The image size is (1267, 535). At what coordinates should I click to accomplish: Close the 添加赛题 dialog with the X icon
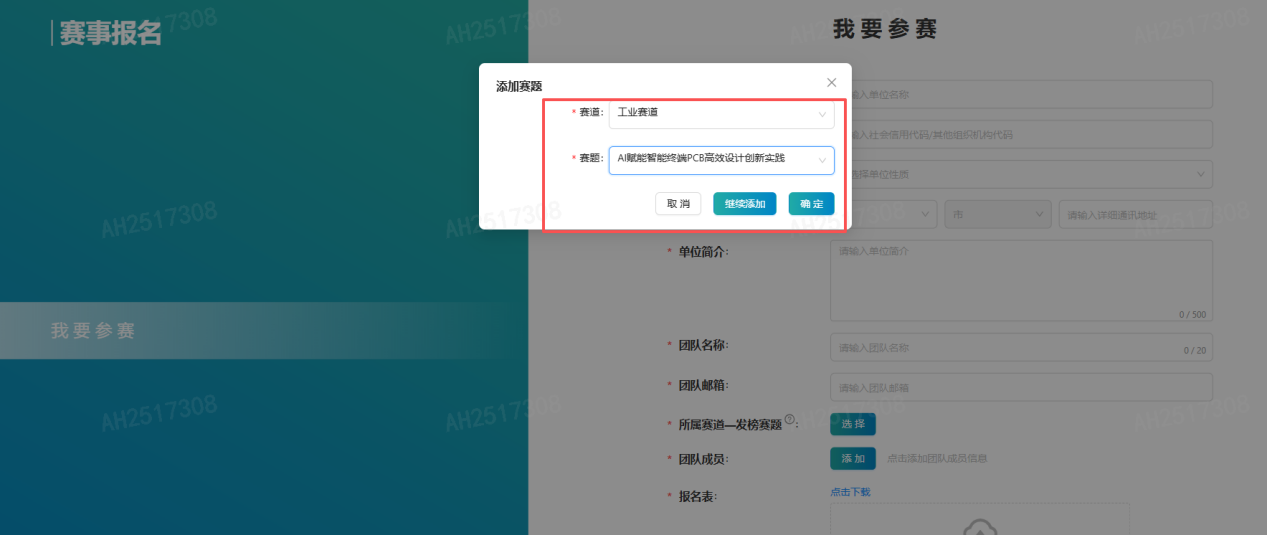tap(831, 82)
